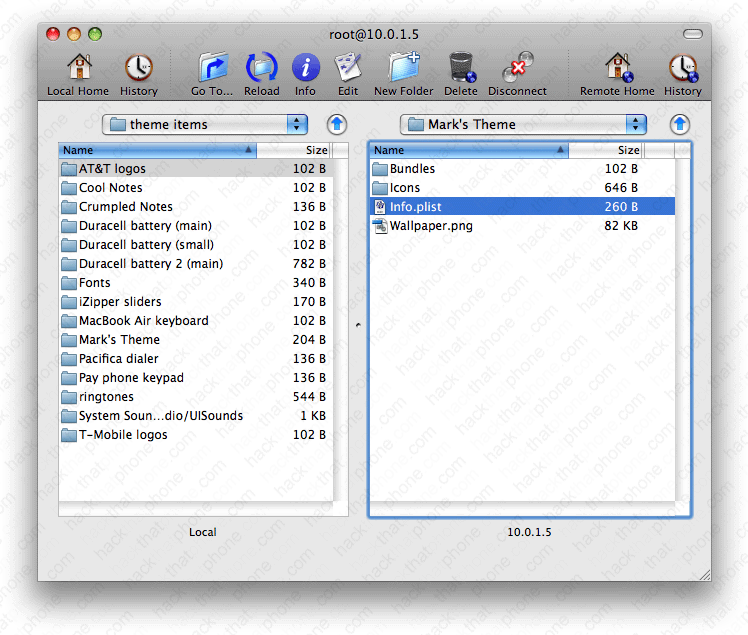The image size is (748, 635).
Task: Select the Pacifica dialer folder
Action: click(118, 359)
